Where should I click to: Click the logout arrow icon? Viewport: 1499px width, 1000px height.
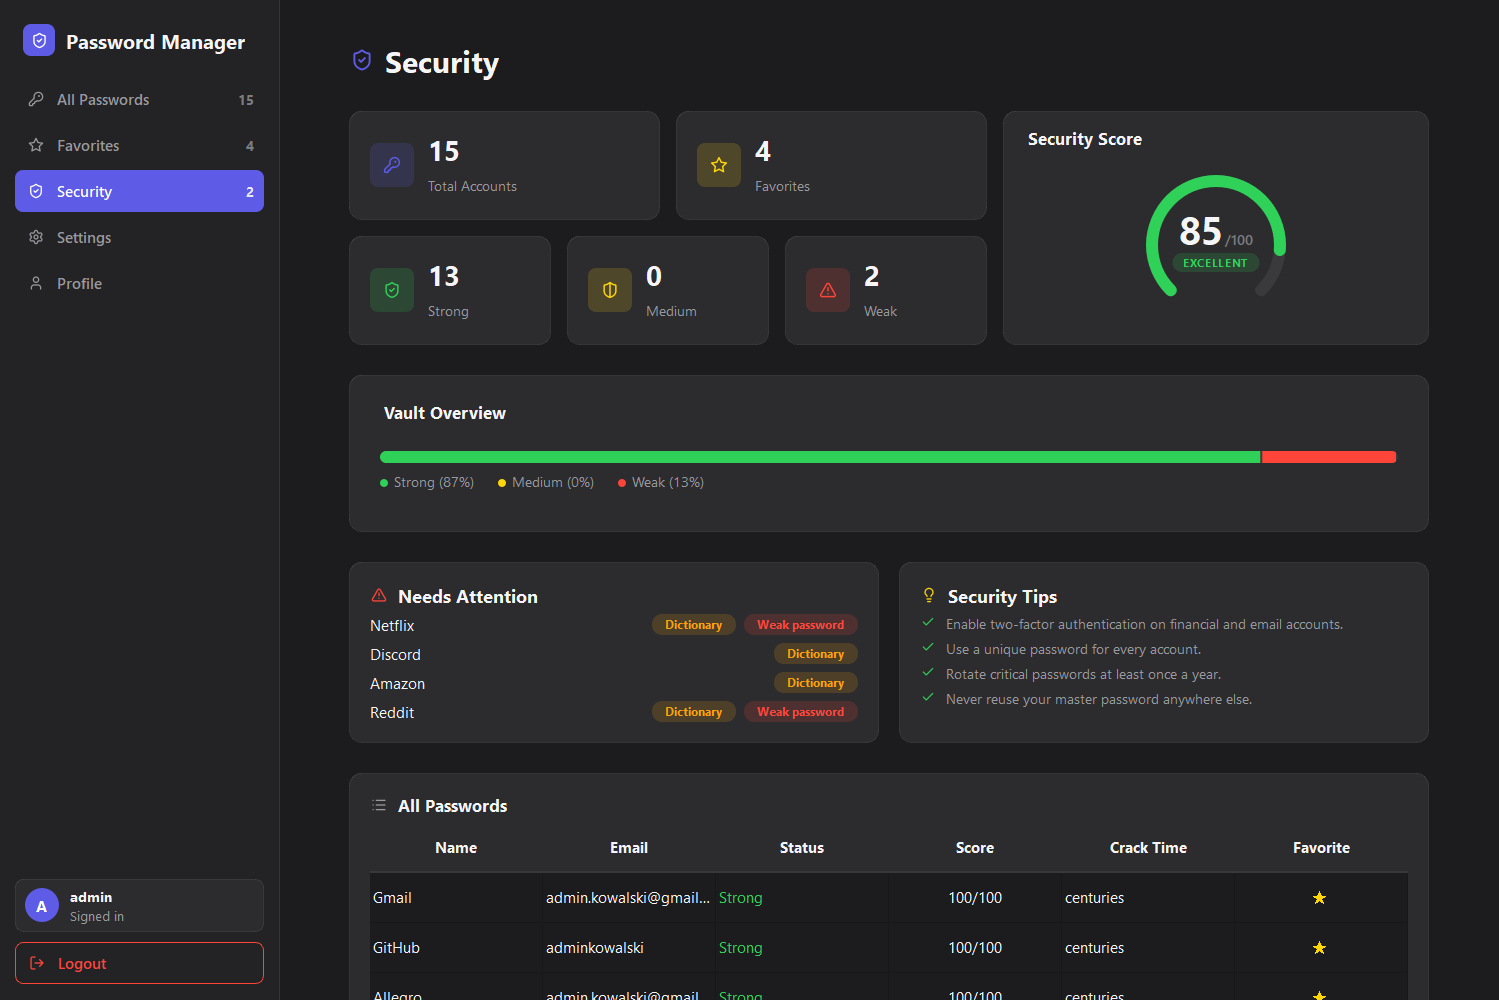[x=37, y=963]
